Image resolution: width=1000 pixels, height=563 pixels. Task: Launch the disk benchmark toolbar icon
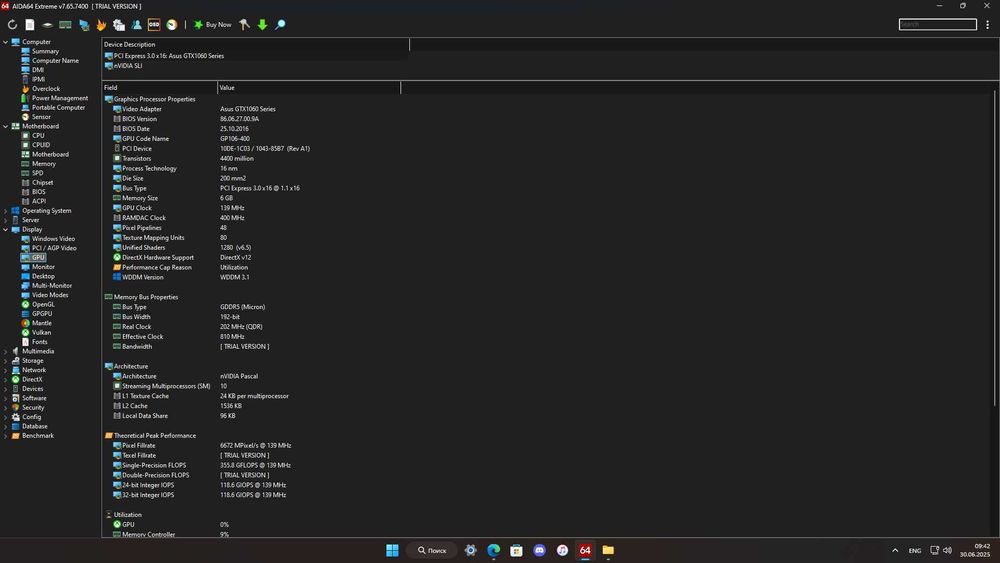[48, 25]
